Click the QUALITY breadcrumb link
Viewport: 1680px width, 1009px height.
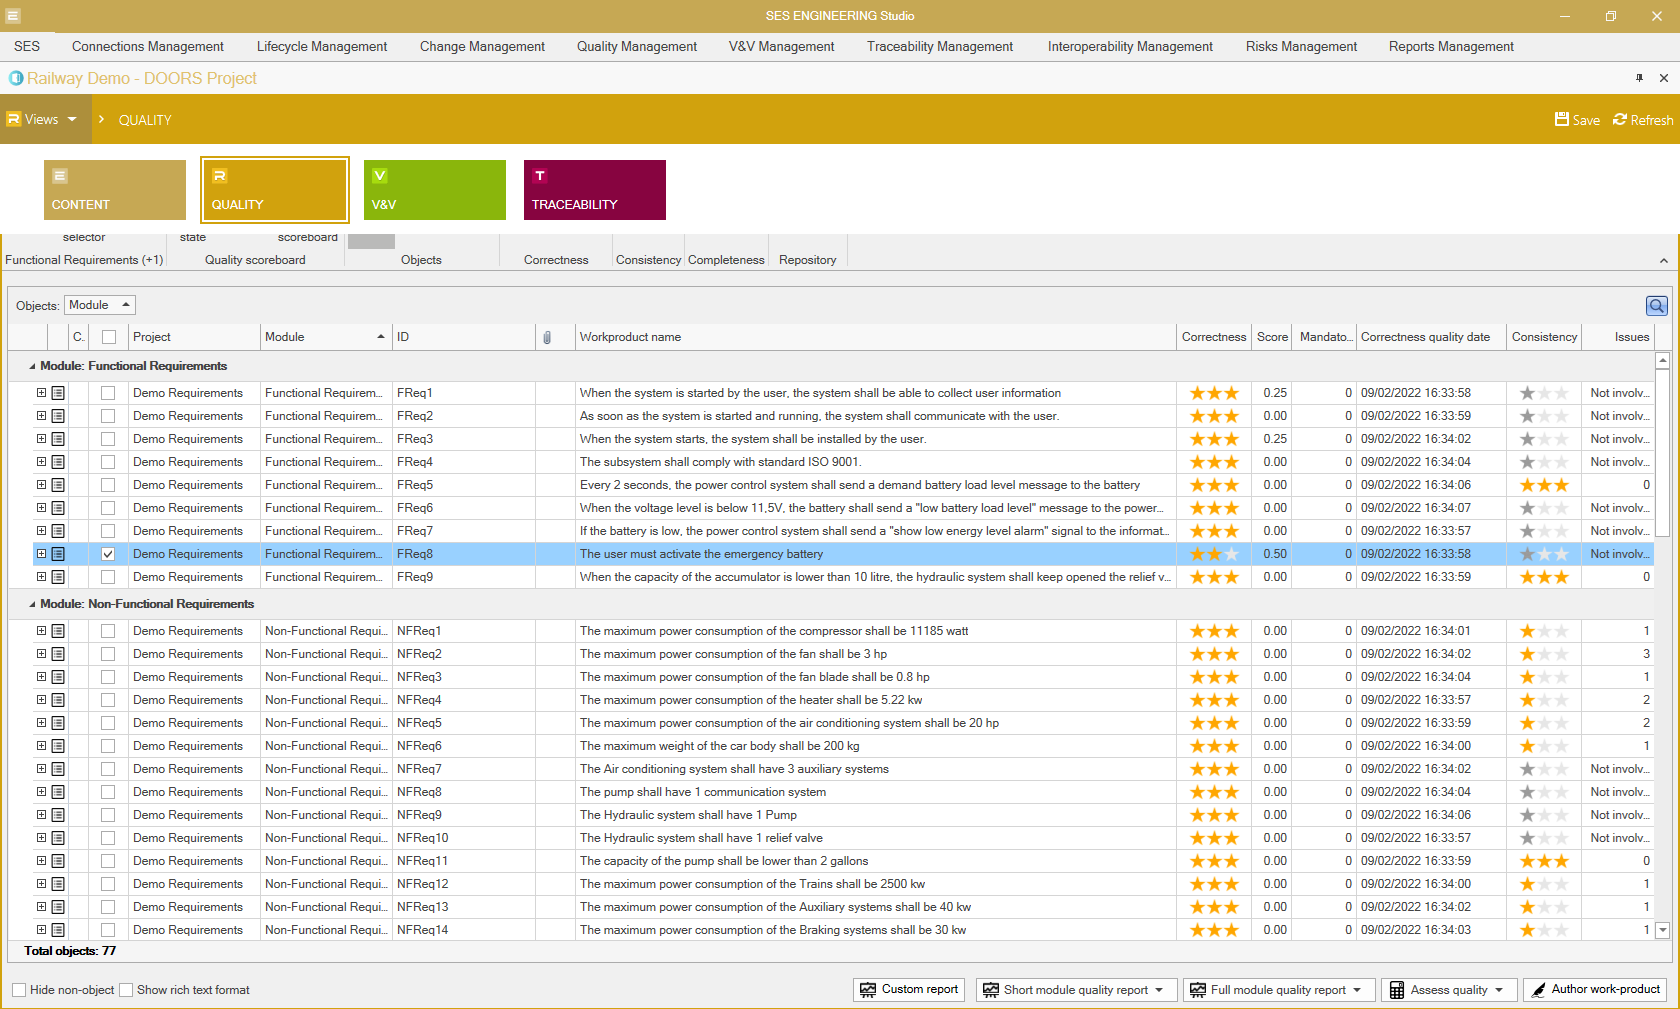[x=145, y=120]
